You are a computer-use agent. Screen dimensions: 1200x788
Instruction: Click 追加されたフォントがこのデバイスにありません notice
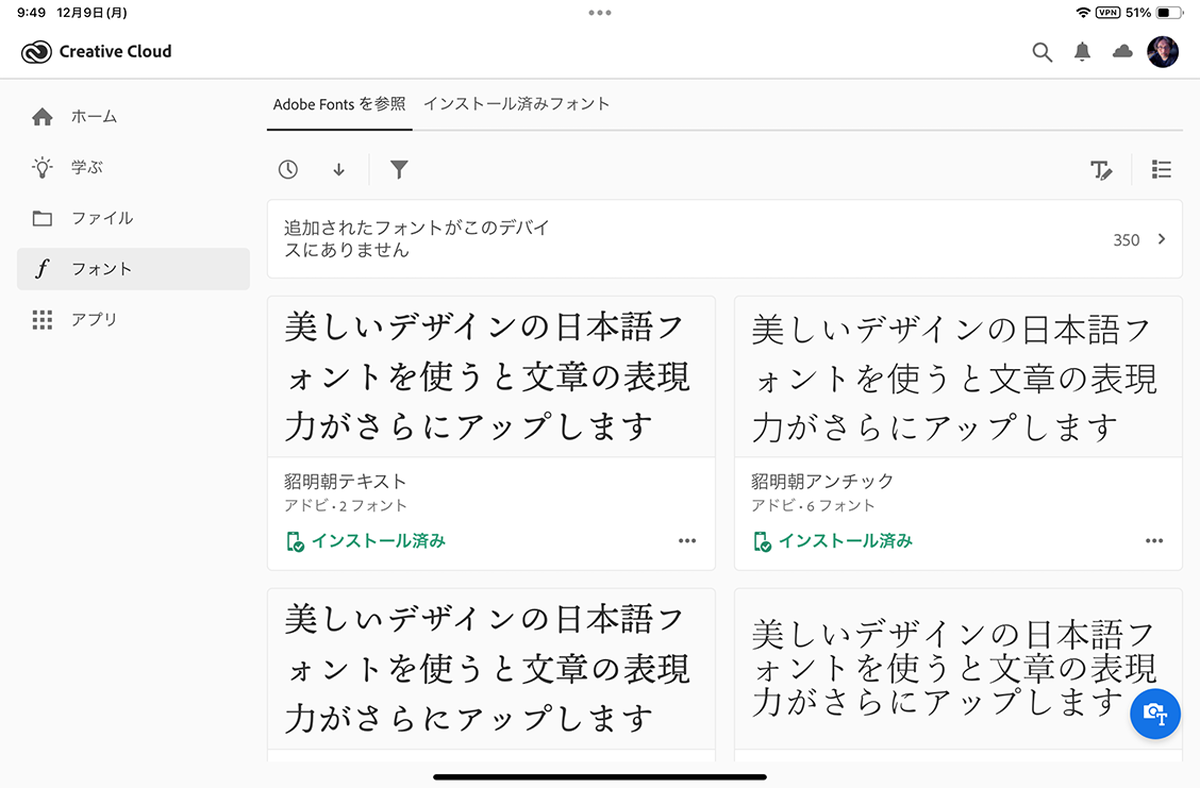(x=416, y=239)
